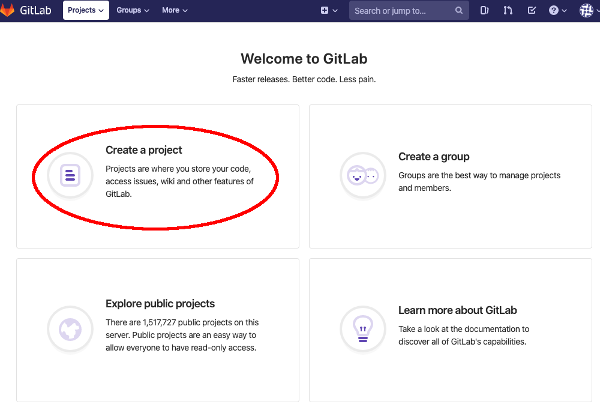Expand the More navigation menu
The height and width of the screenshot is (413, 600).
click(x=174, y=10)
